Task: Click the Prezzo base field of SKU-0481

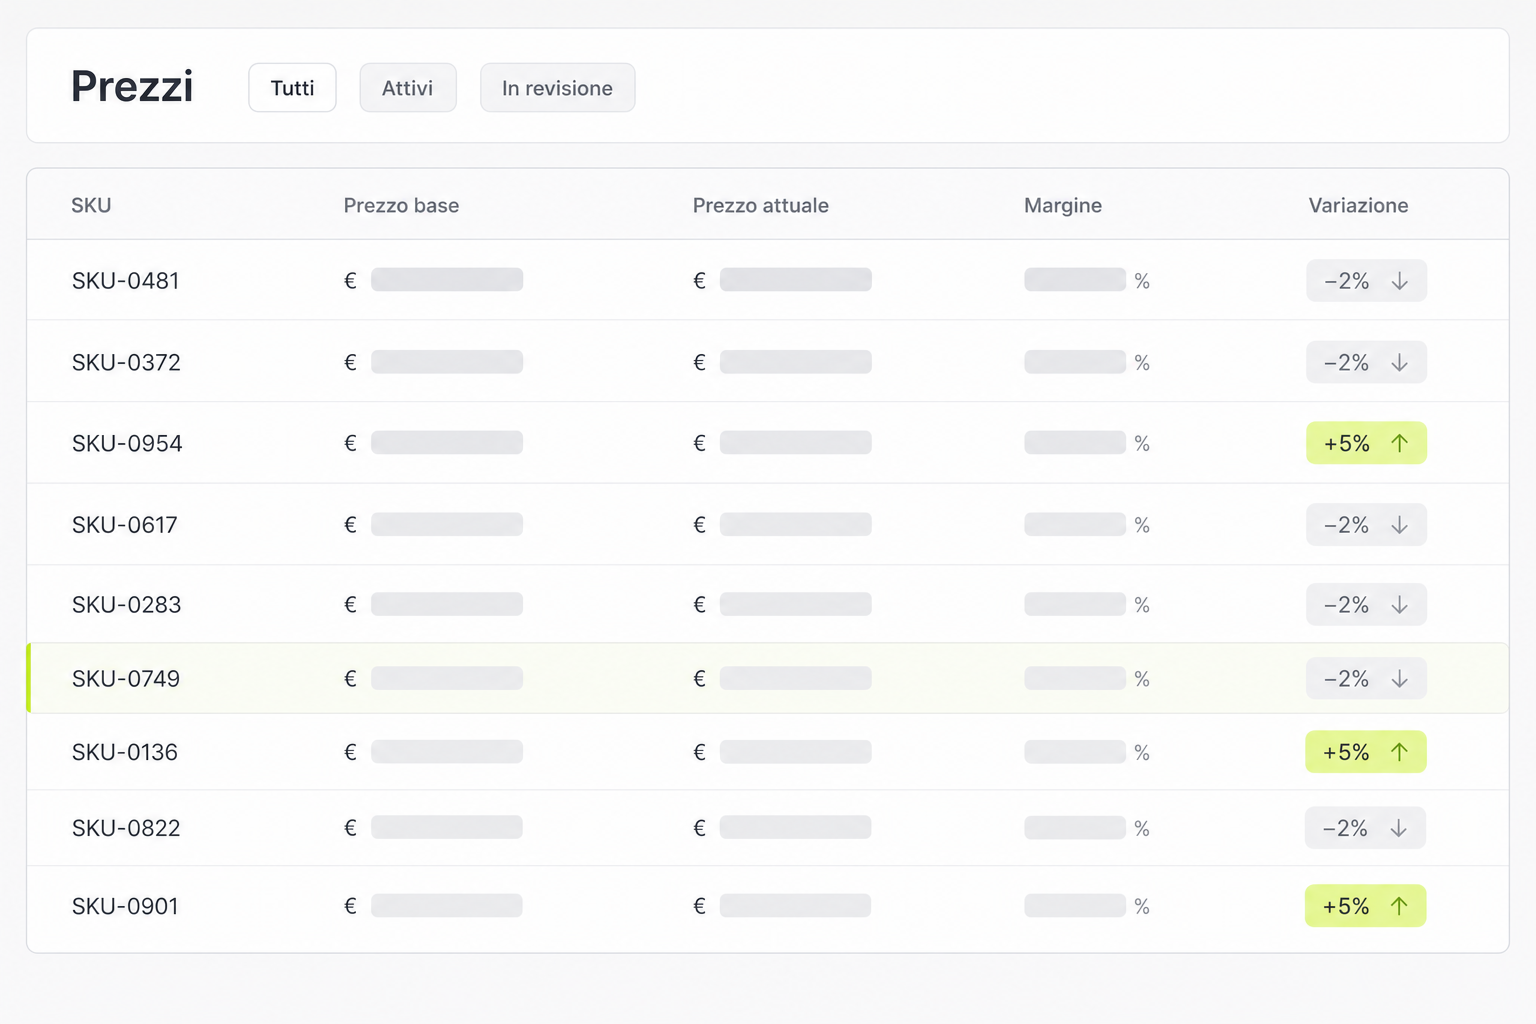Action: [x=447, y=279]
